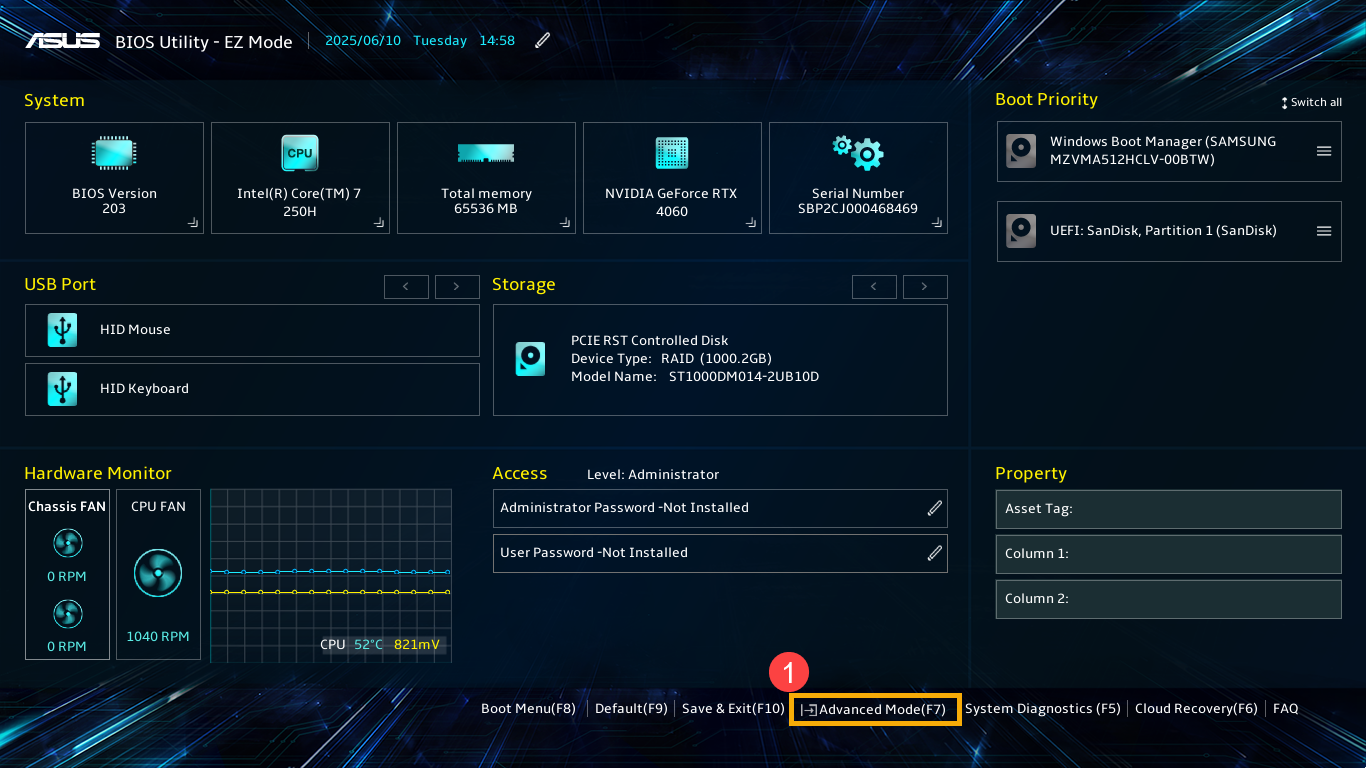Click the disk icon beside Windows Boot Manager
Image resolution: width=1366 pixels, height=768 pixels.
click(1021, 151)
